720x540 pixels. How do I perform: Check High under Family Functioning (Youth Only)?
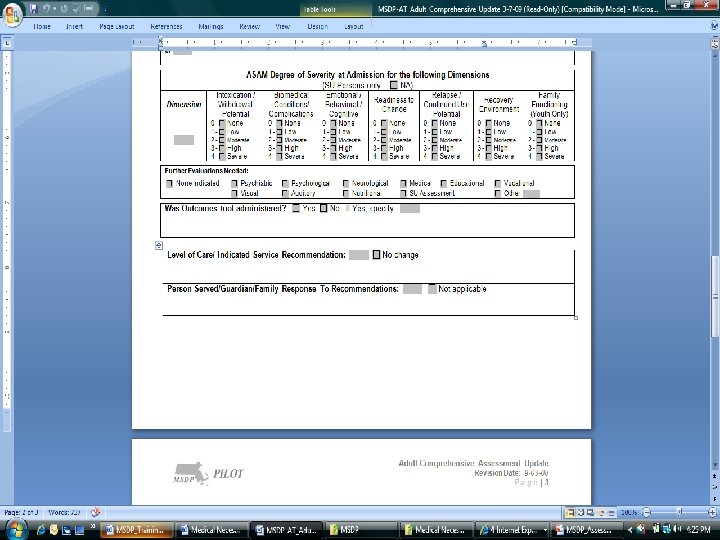tap(539, 148)
